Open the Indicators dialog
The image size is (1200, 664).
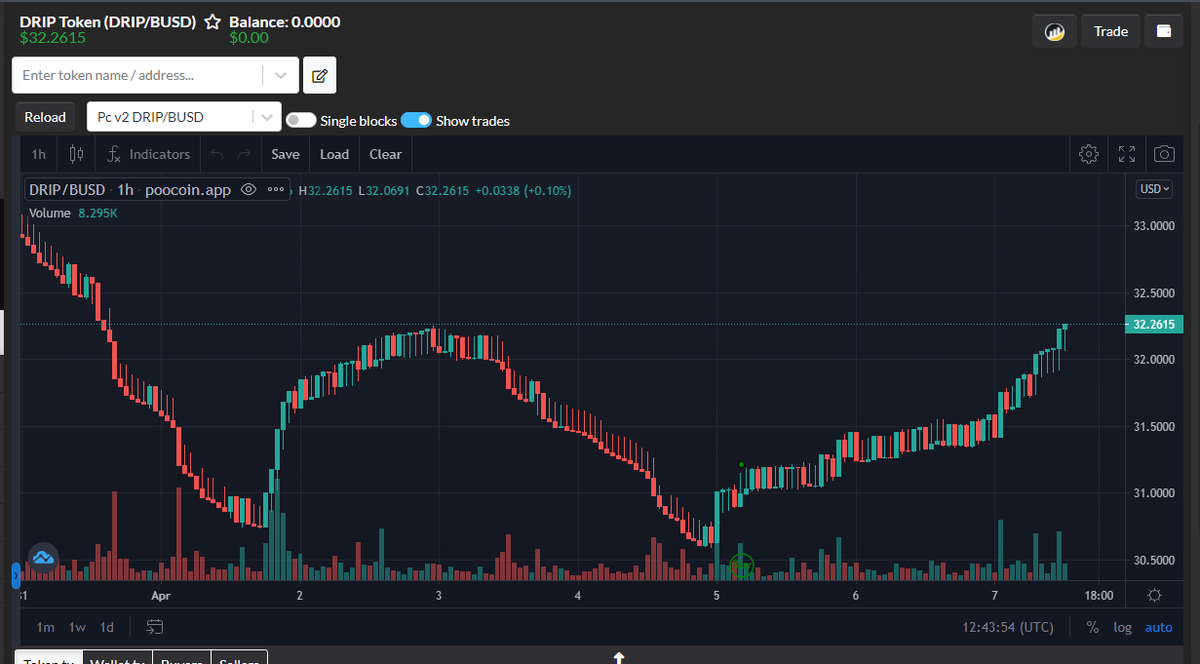pyautogui.click(x=148, y=154)
